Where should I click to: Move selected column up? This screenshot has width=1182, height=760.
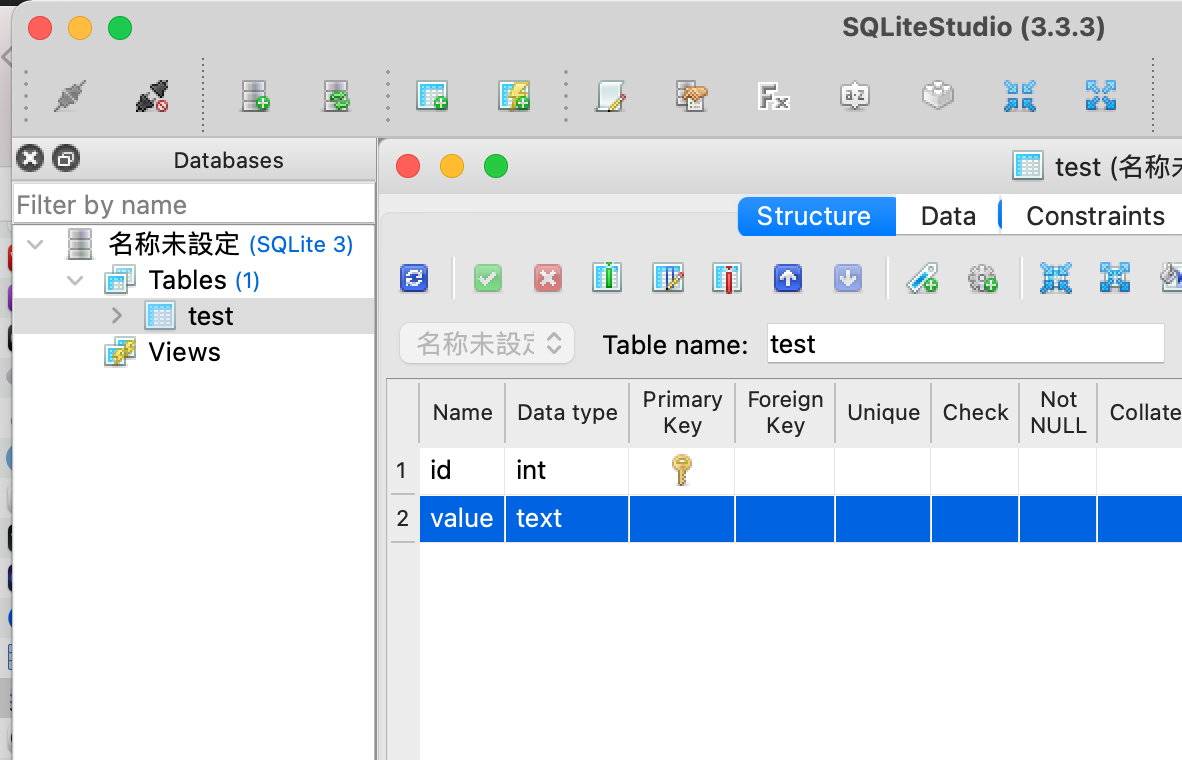point(788,278)
